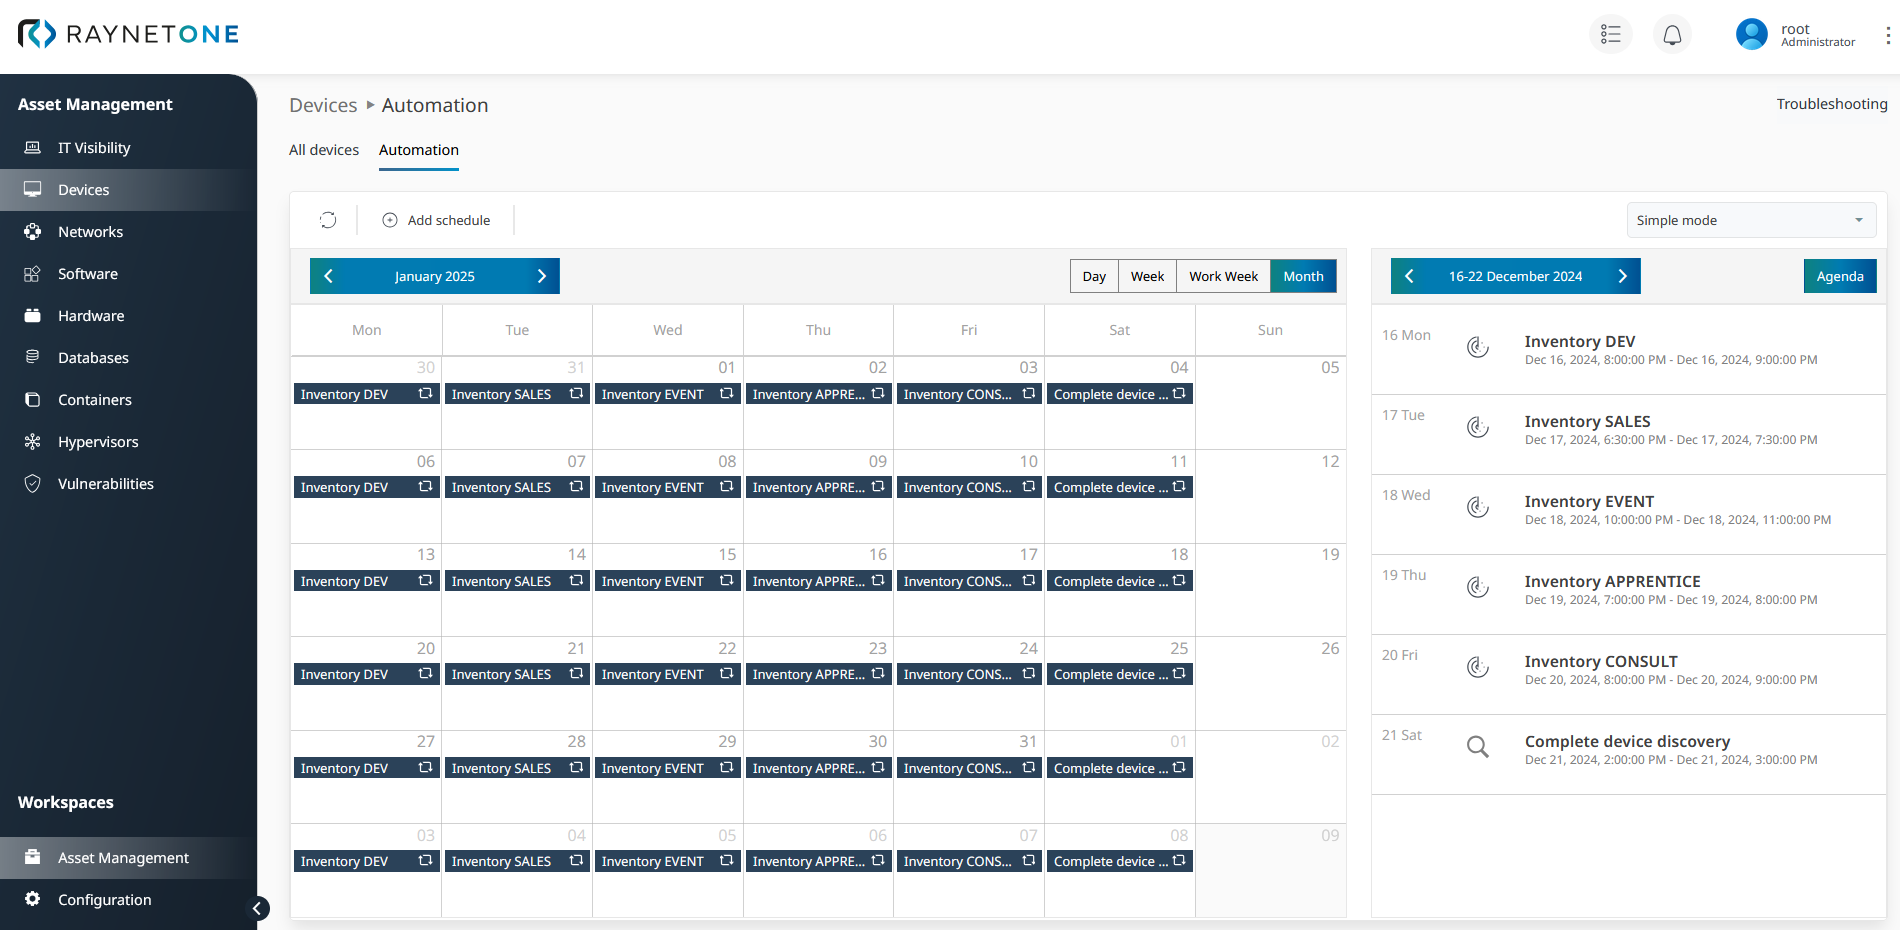1900x930 pixels.
Task: Switch to the All devices tab
Action: 324,150
